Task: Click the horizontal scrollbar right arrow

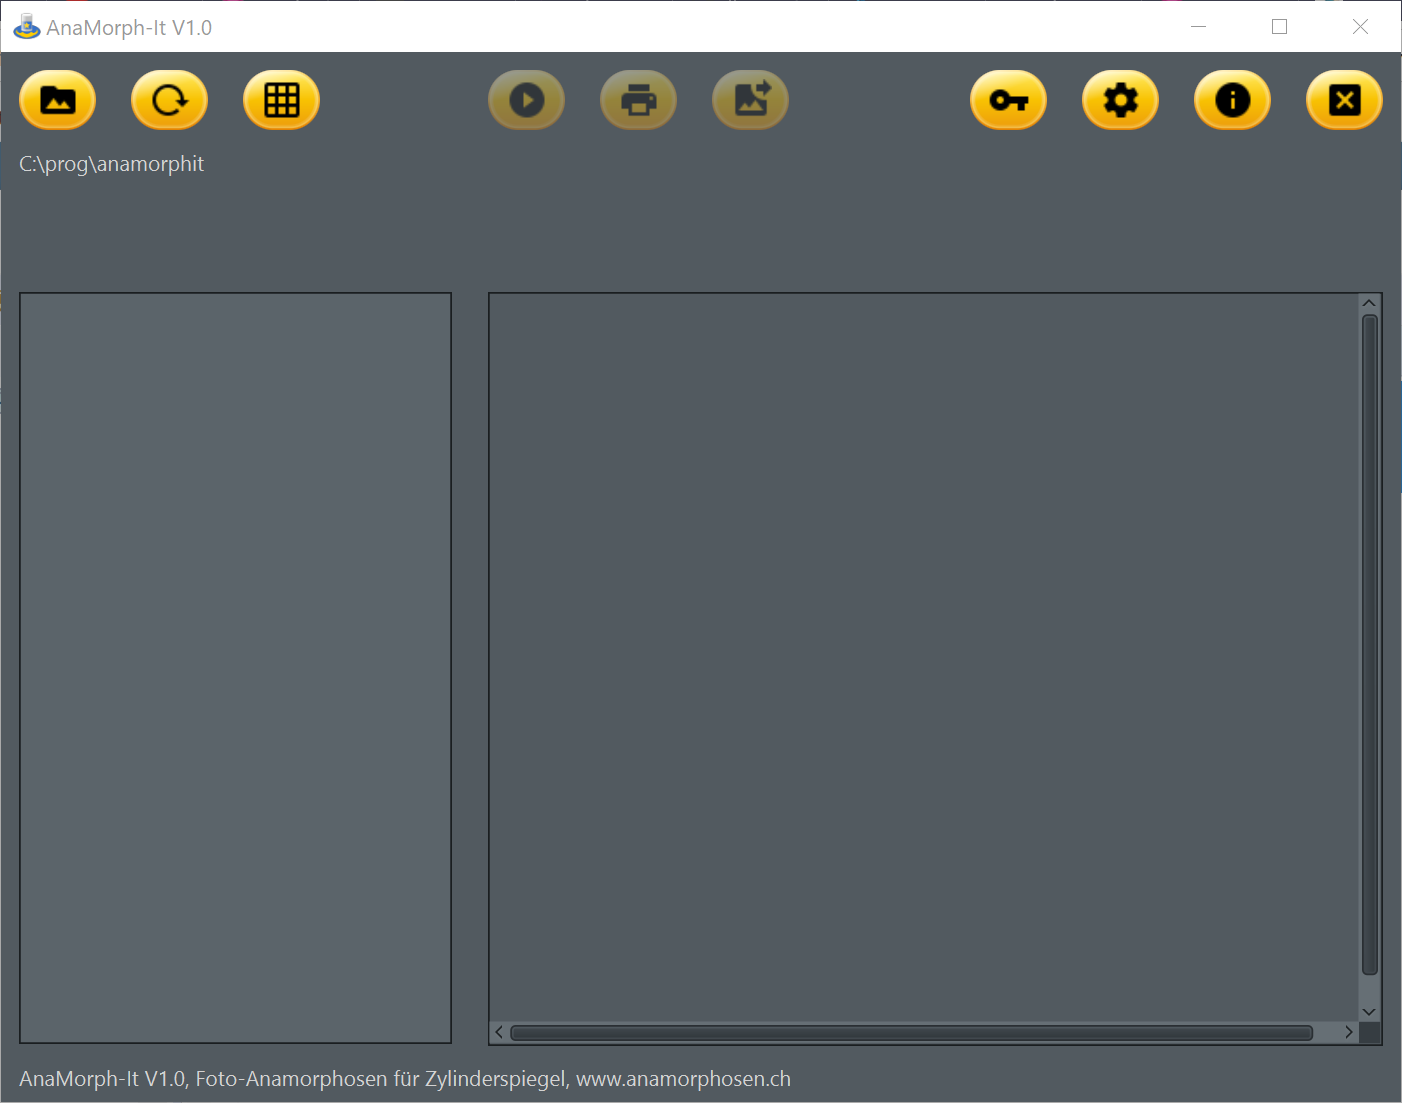Action: pos(1348,1032)
